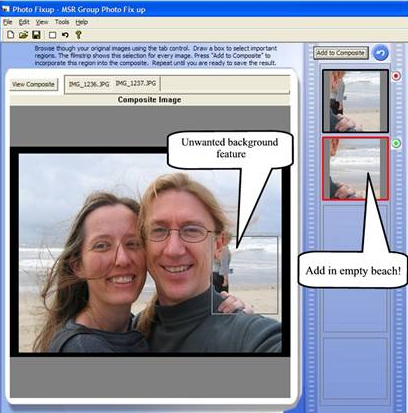408x413 pixels.
Task: Open the Help menu
Action: (82, 22)
